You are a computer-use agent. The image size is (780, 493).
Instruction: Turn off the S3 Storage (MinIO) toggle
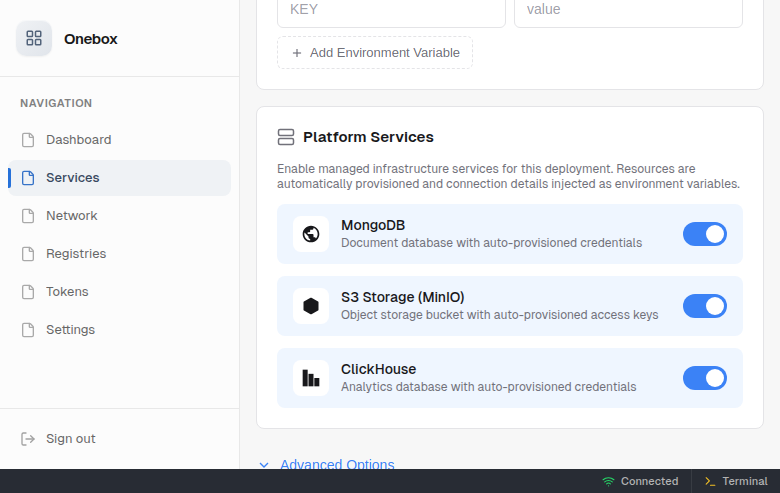click(x=704, y=306)
